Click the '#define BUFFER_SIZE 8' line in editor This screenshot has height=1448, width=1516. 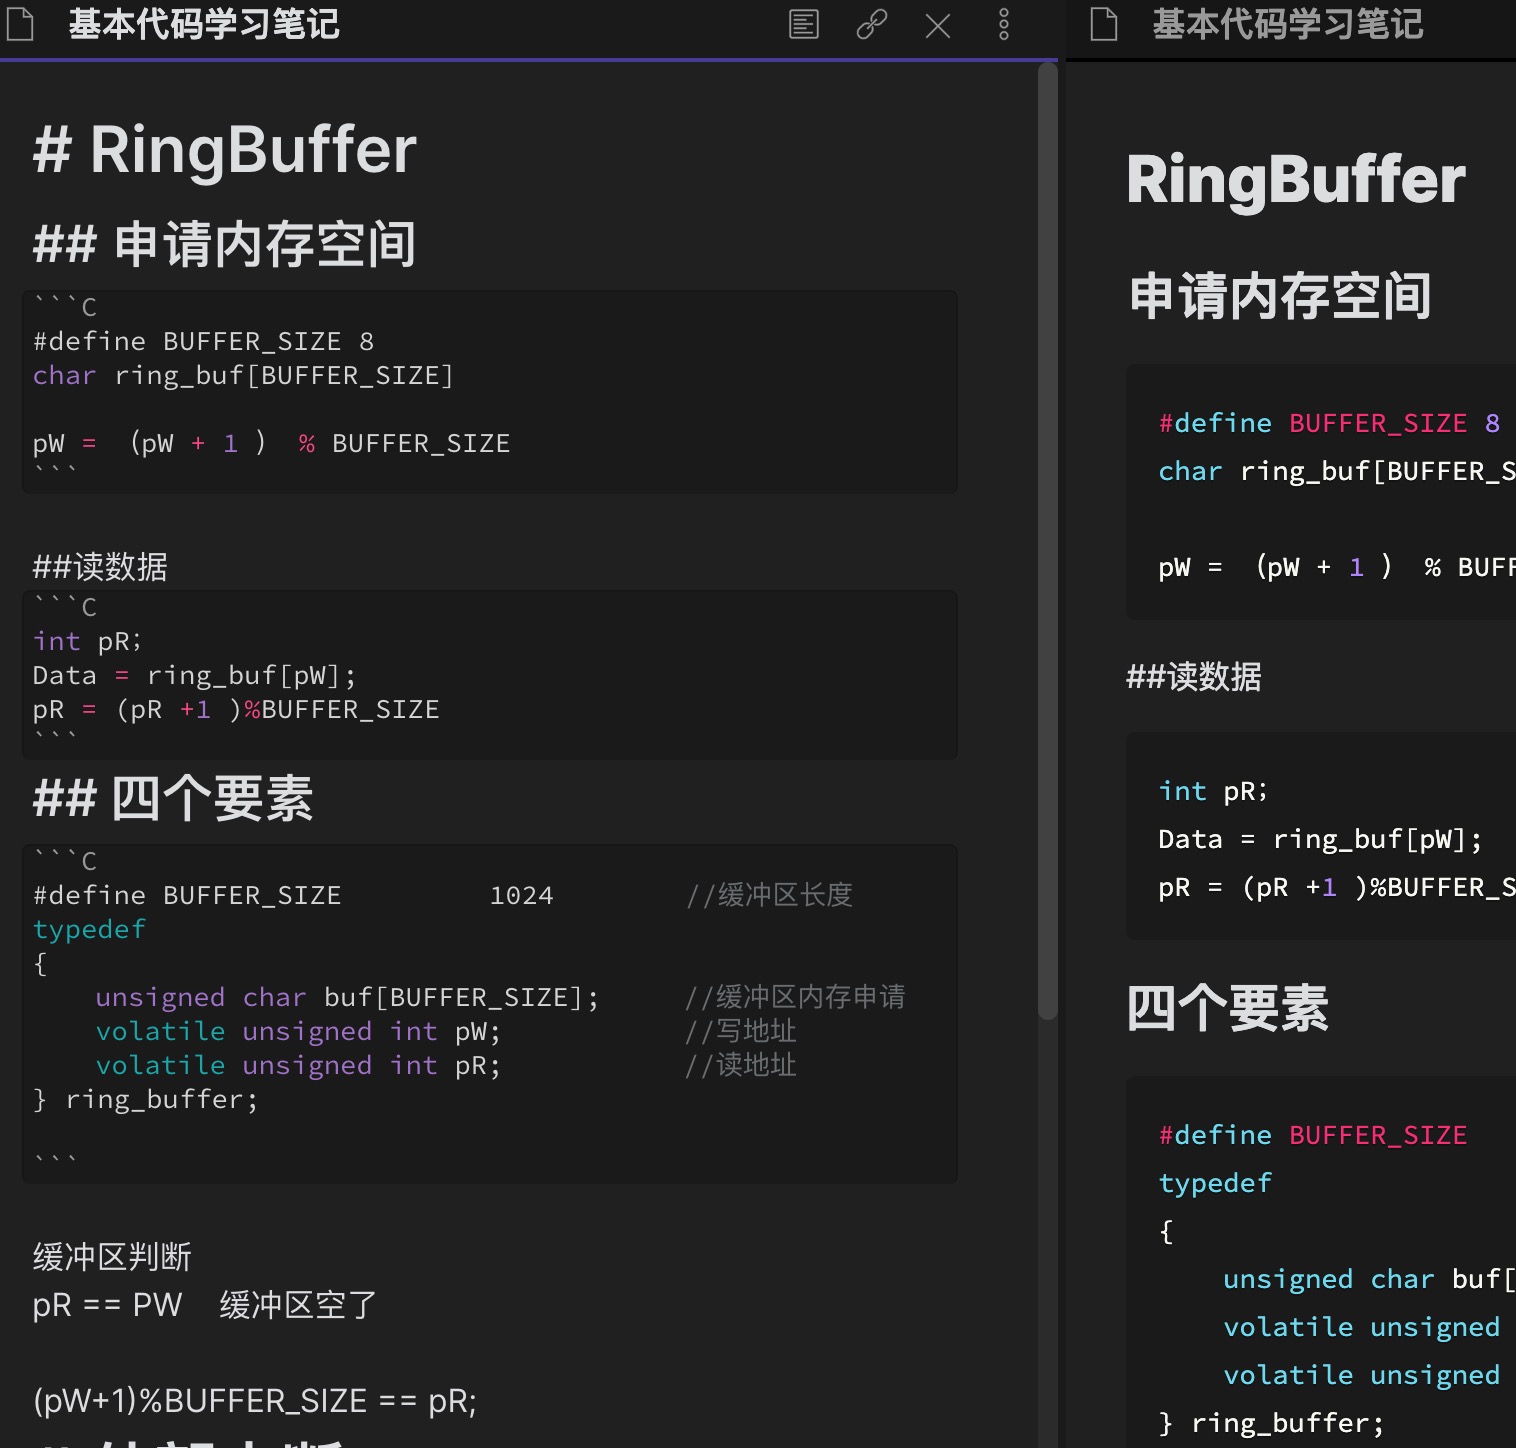click(x=204, y=342)
